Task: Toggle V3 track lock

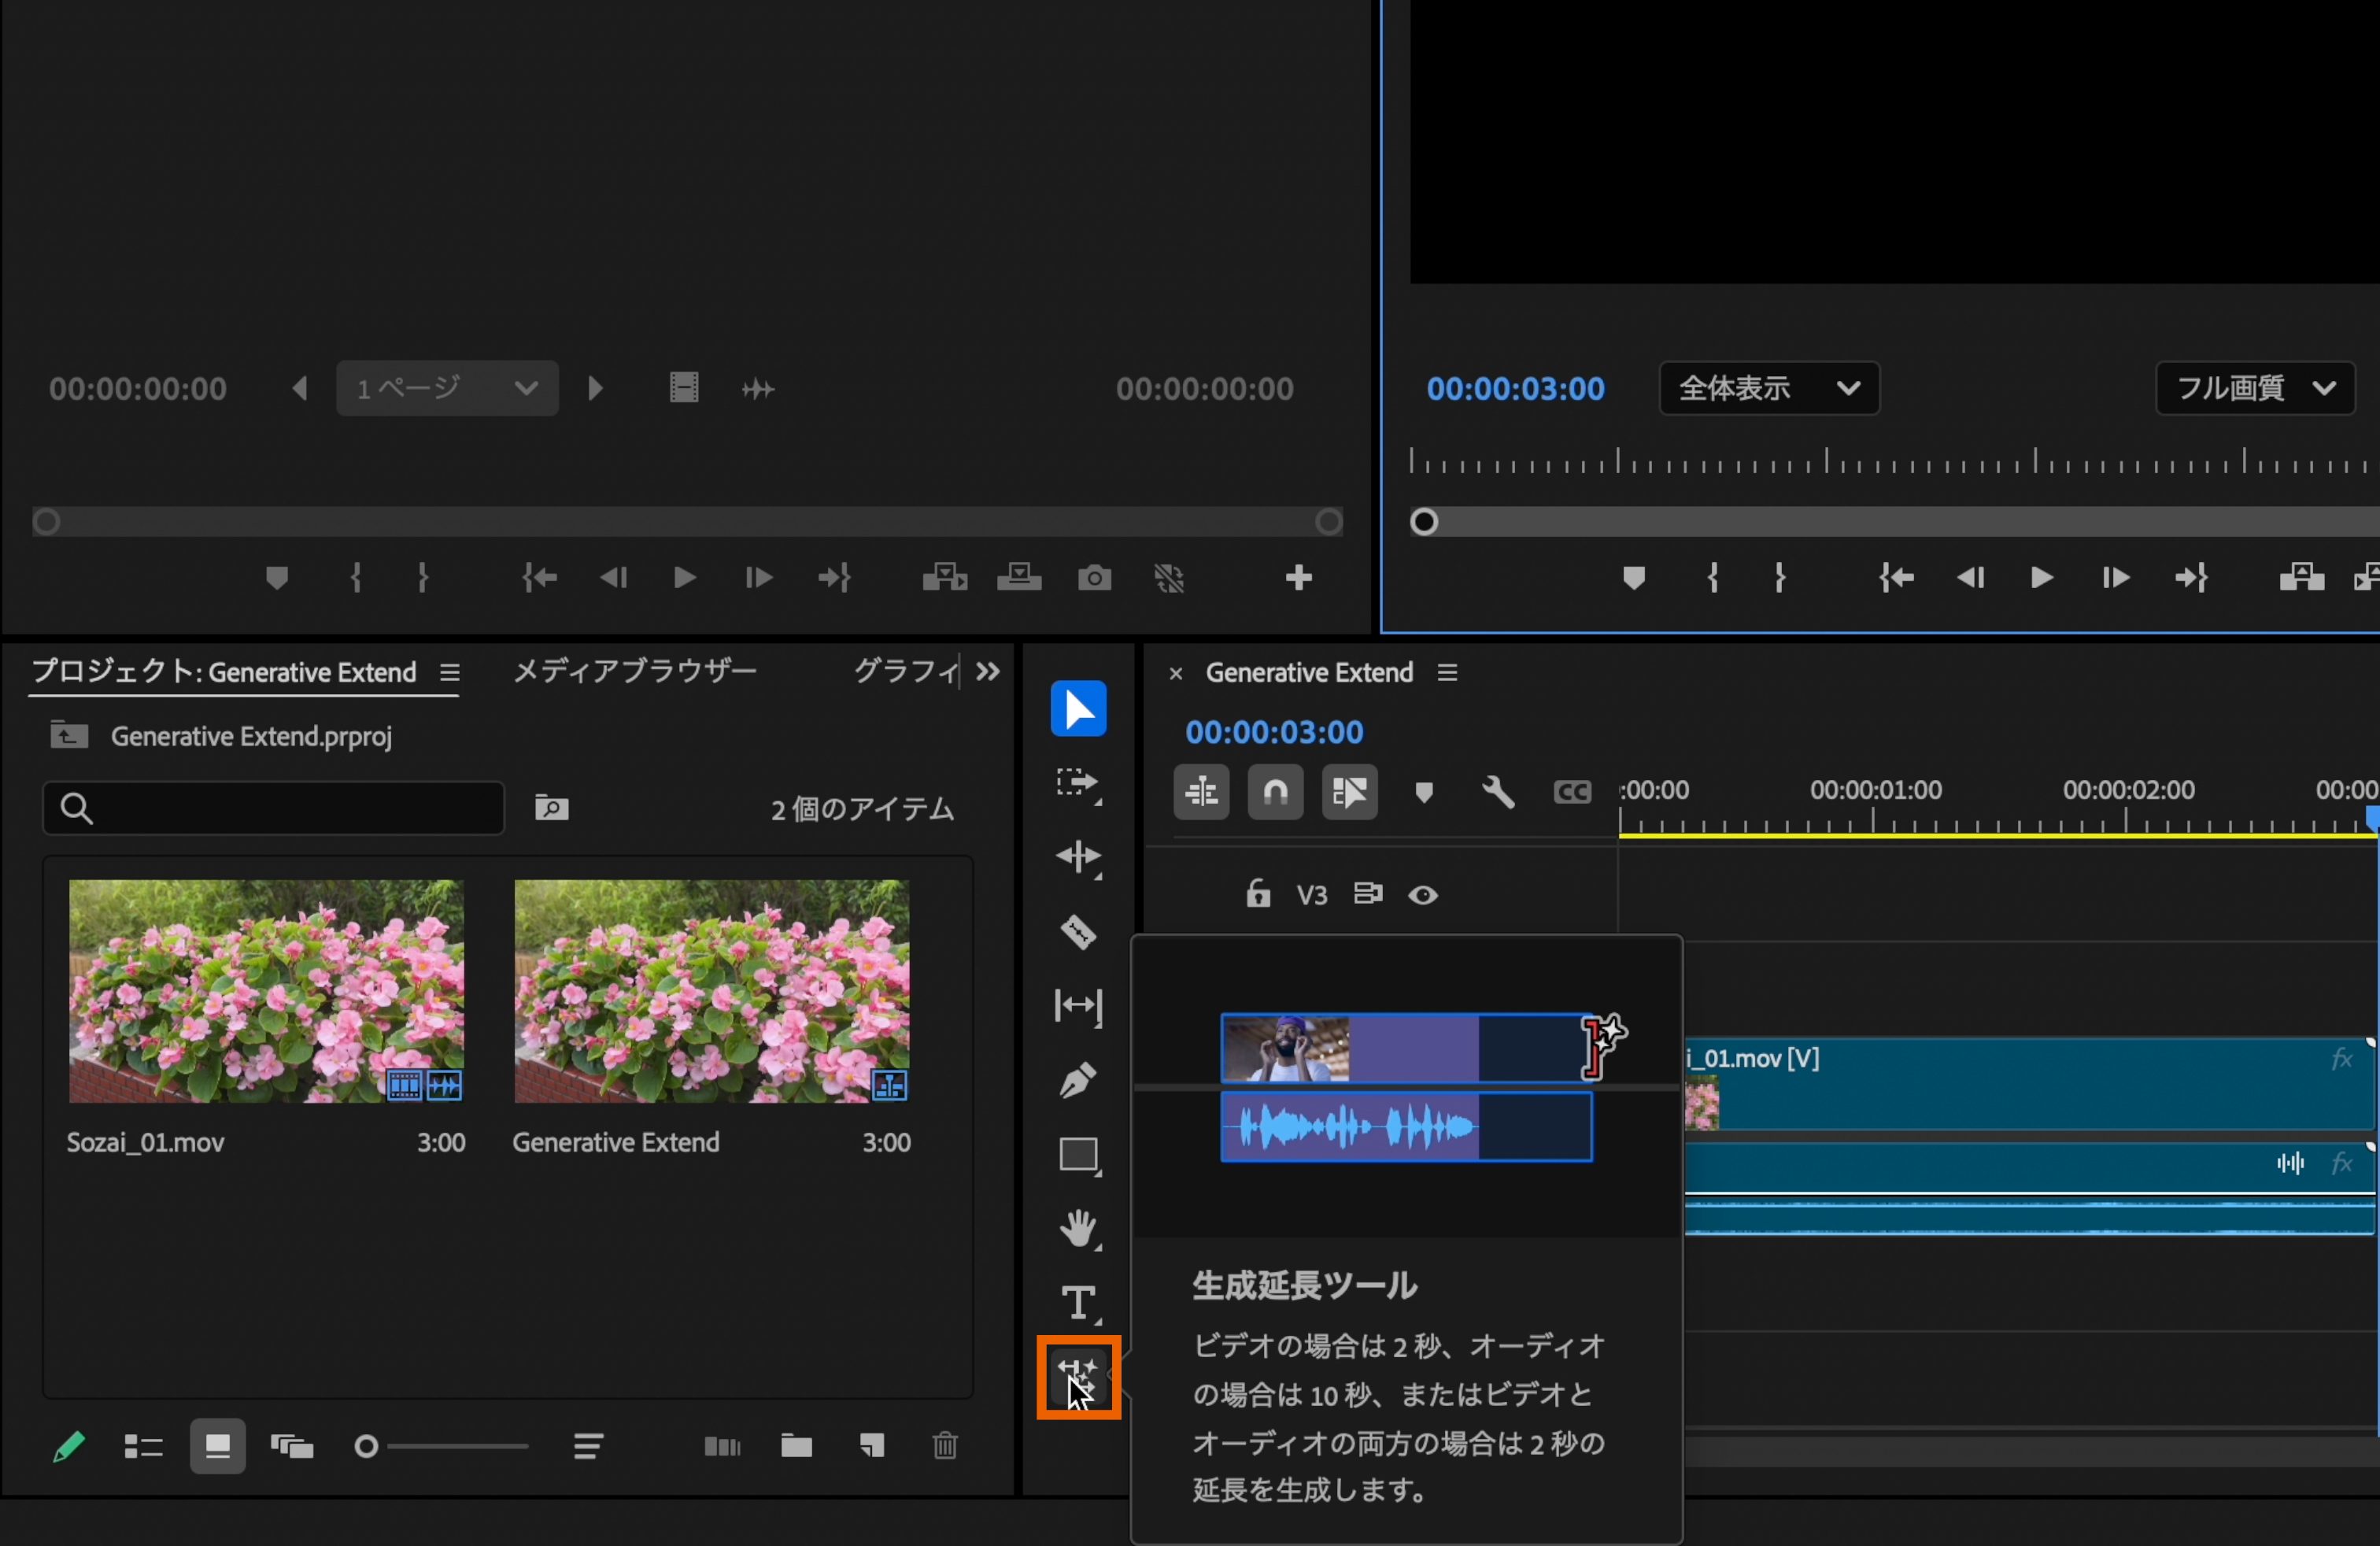Action: point(1258,893)
